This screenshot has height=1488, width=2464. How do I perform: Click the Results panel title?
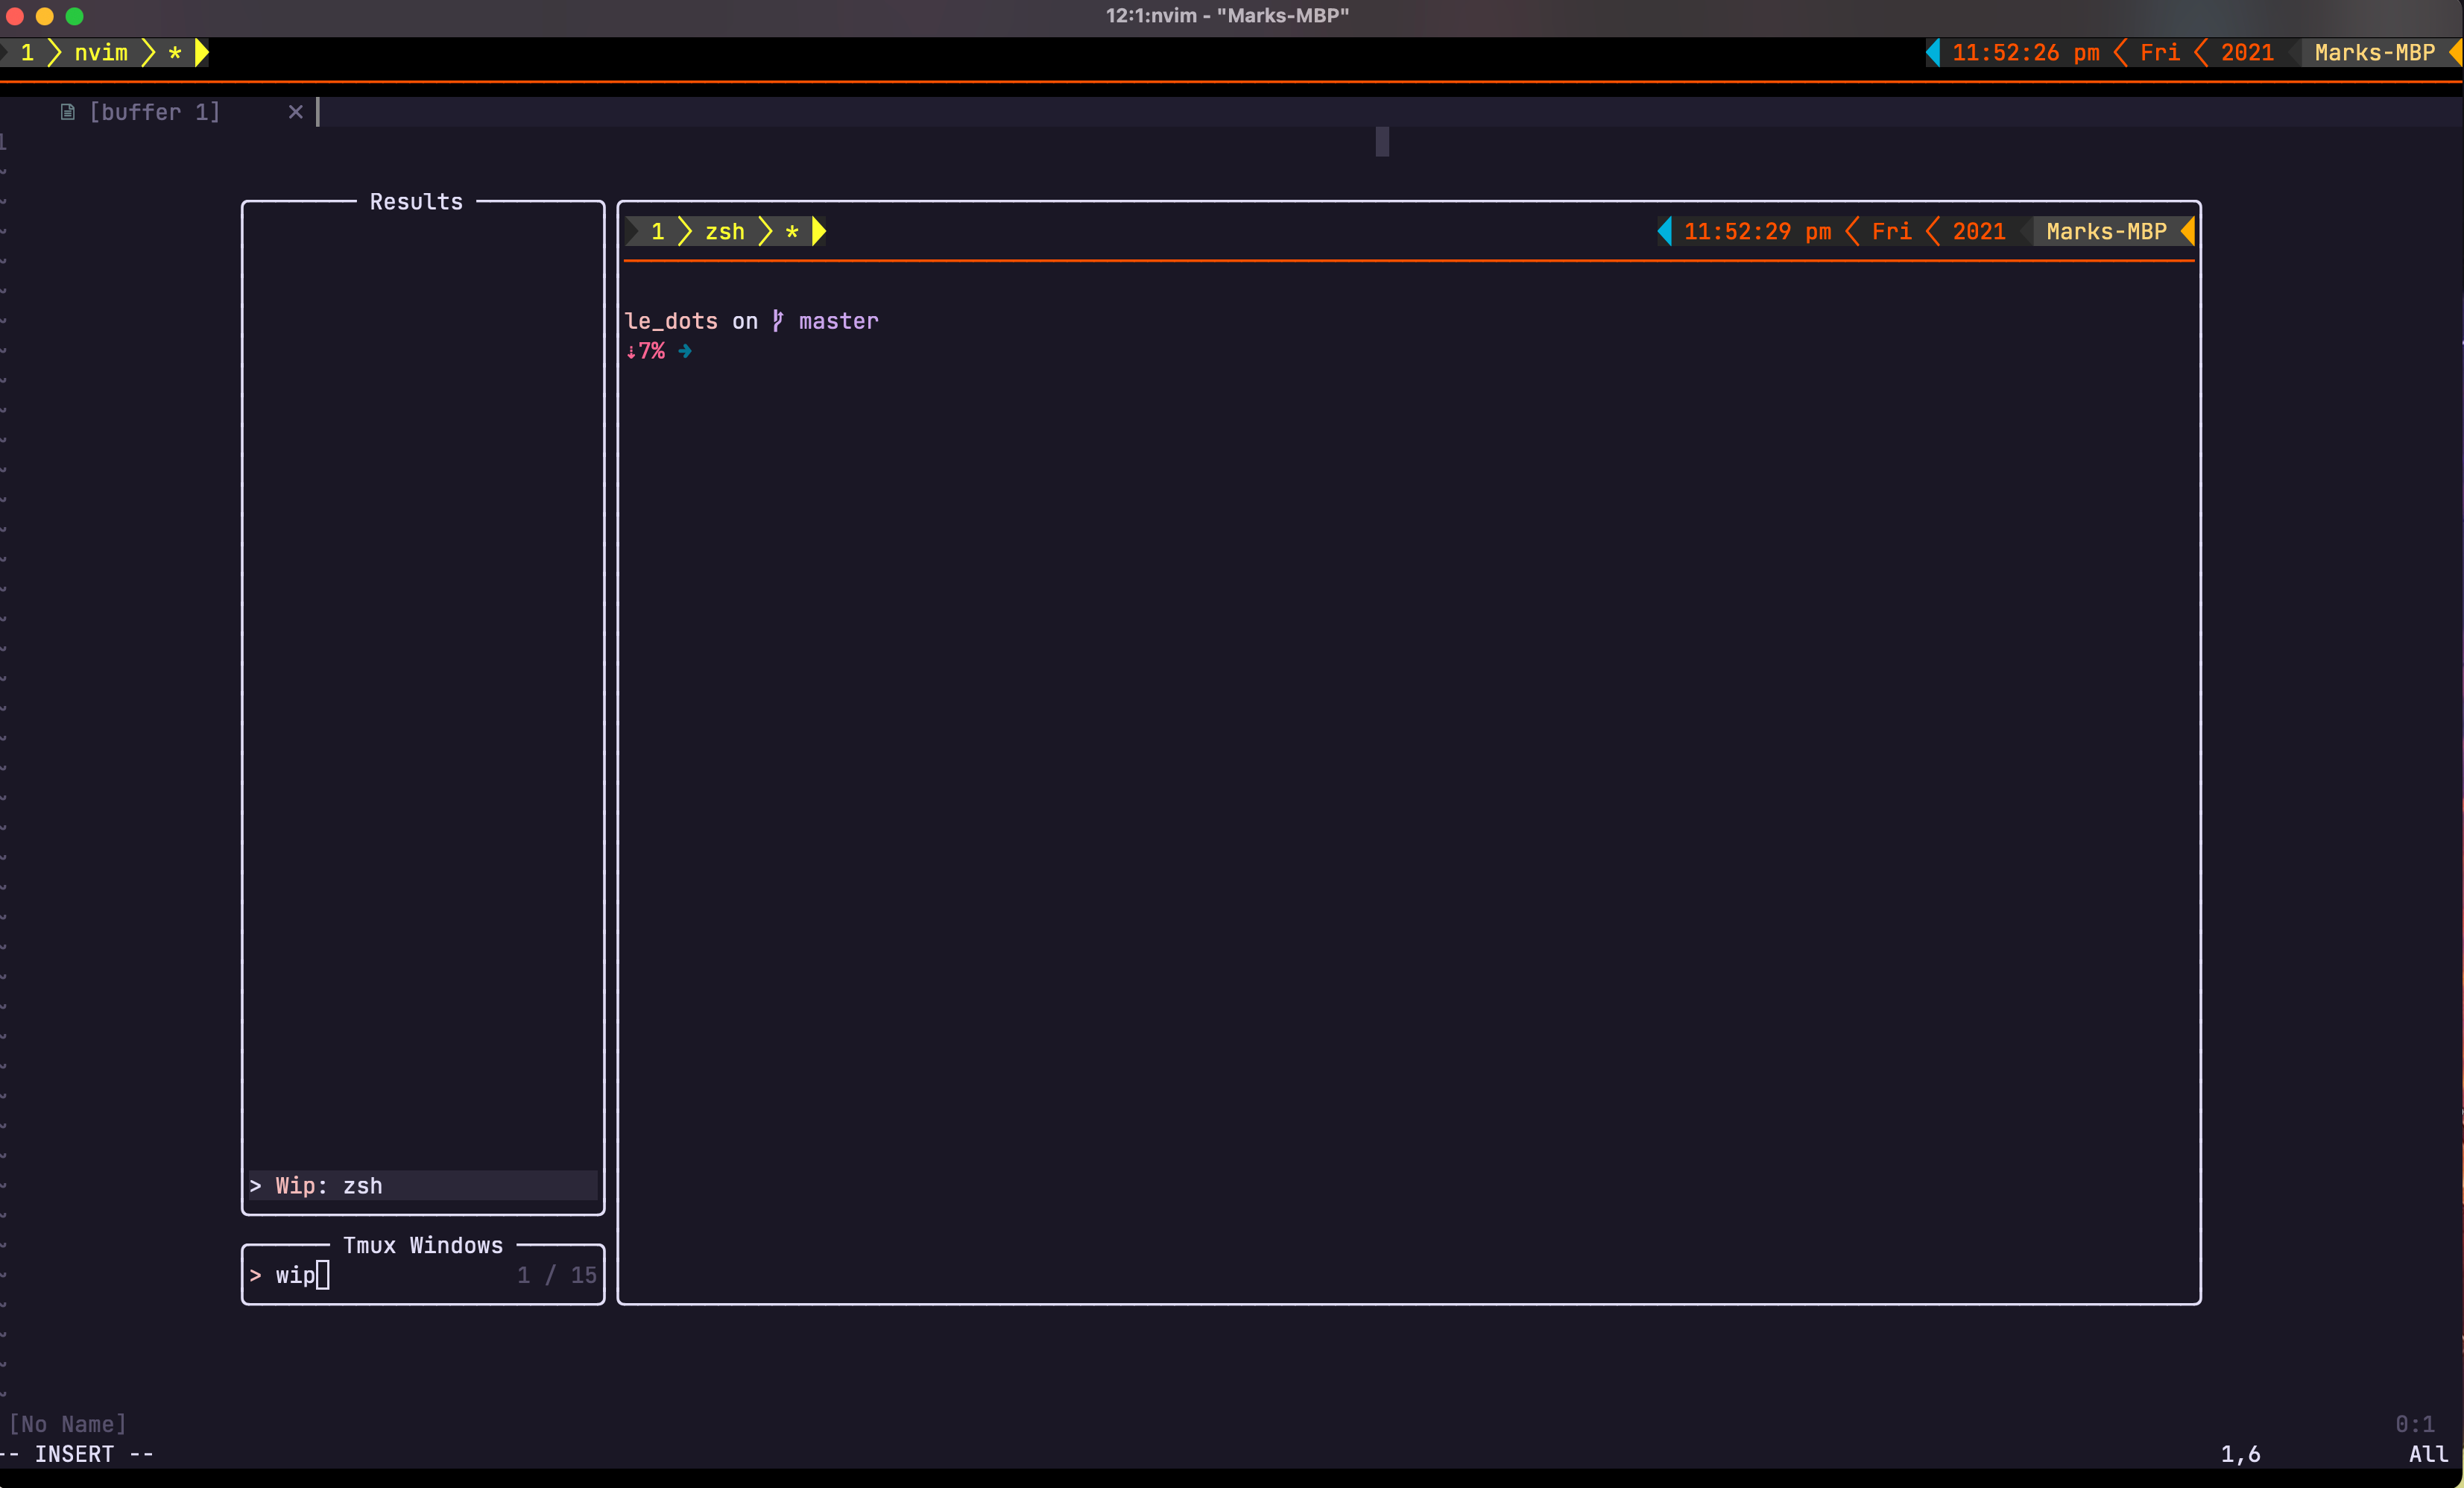416,202
